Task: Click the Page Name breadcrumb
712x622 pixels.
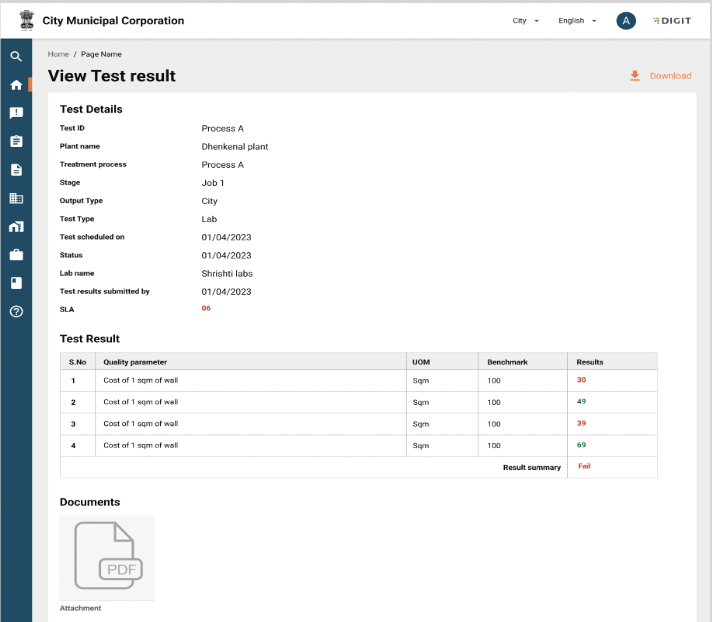Action: click(102, 54)
